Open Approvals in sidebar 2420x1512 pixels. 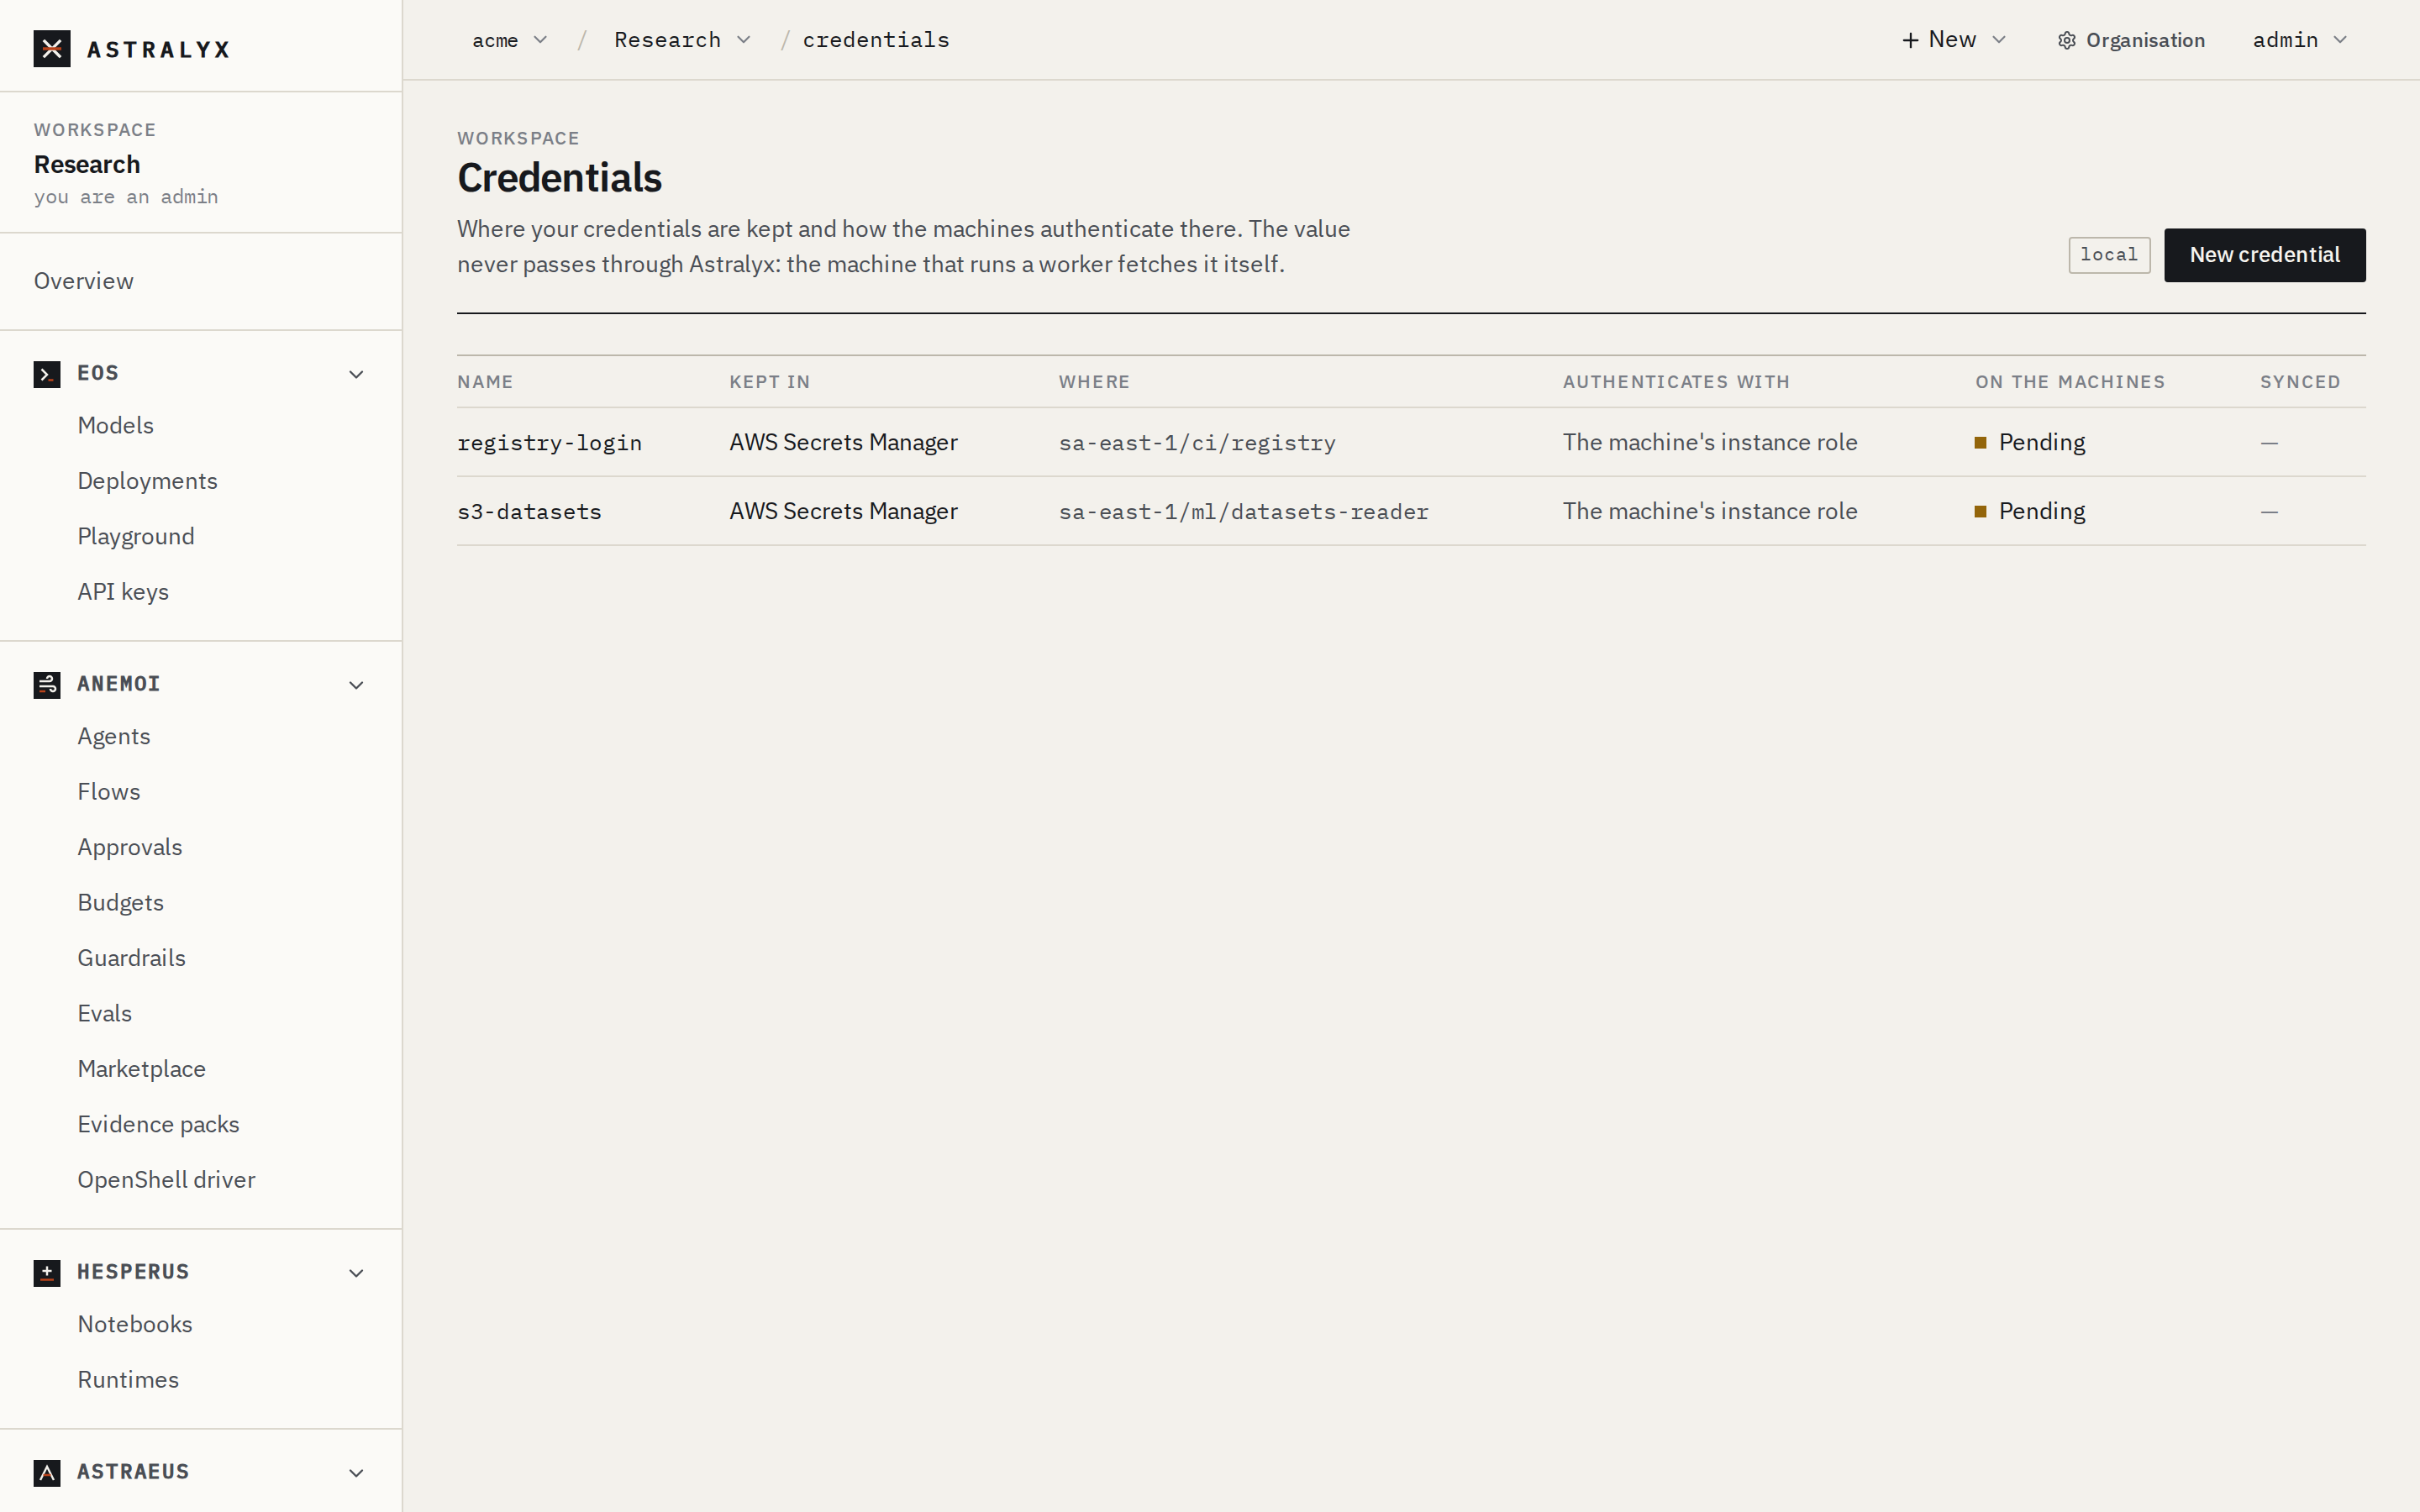[130, 848]
